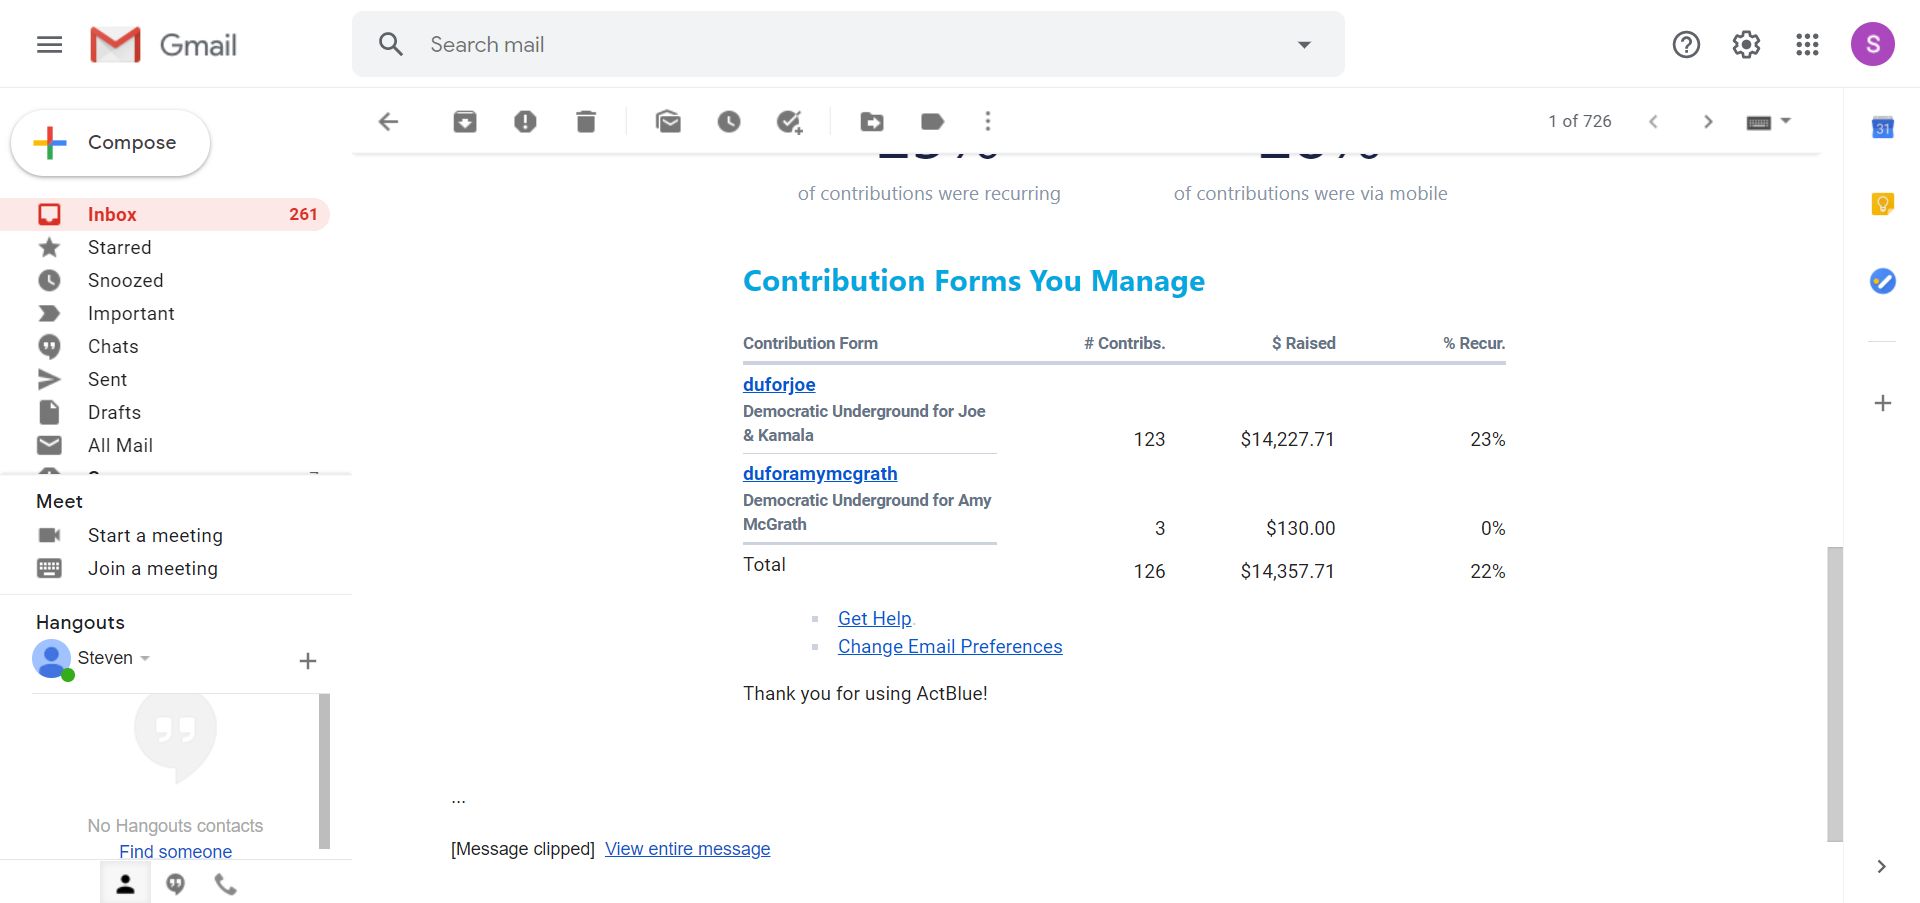Open the Sent mail folder
The width and height of the screenshot is (1920, 903).
[x=107, y=379]
